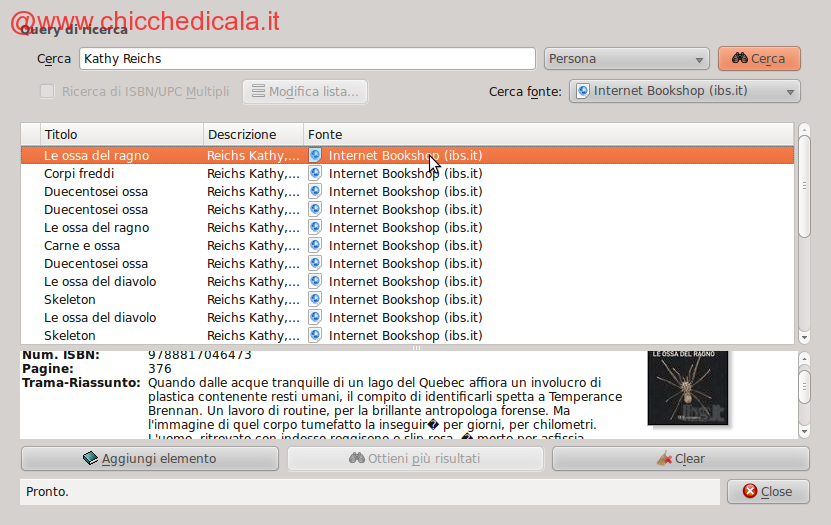Click source icon in Corpi freddi row
The image size is (831, 525).
click(x=315, y=174)
